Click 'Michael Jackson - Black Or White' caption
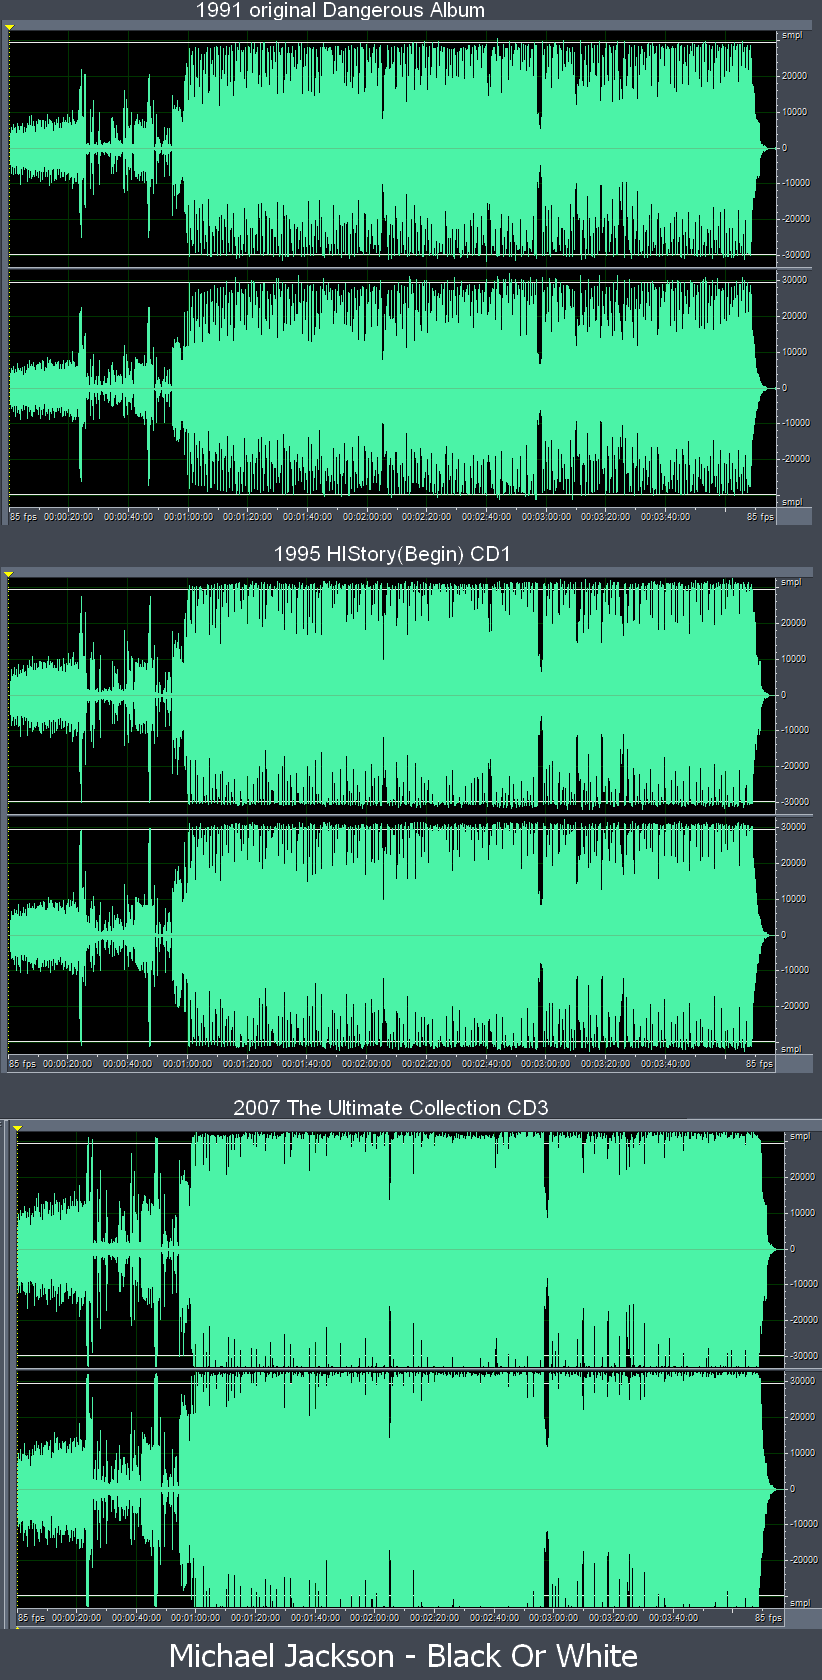Image resolution: width=822 pixels, height=1680 pixels. point(403,1656)
